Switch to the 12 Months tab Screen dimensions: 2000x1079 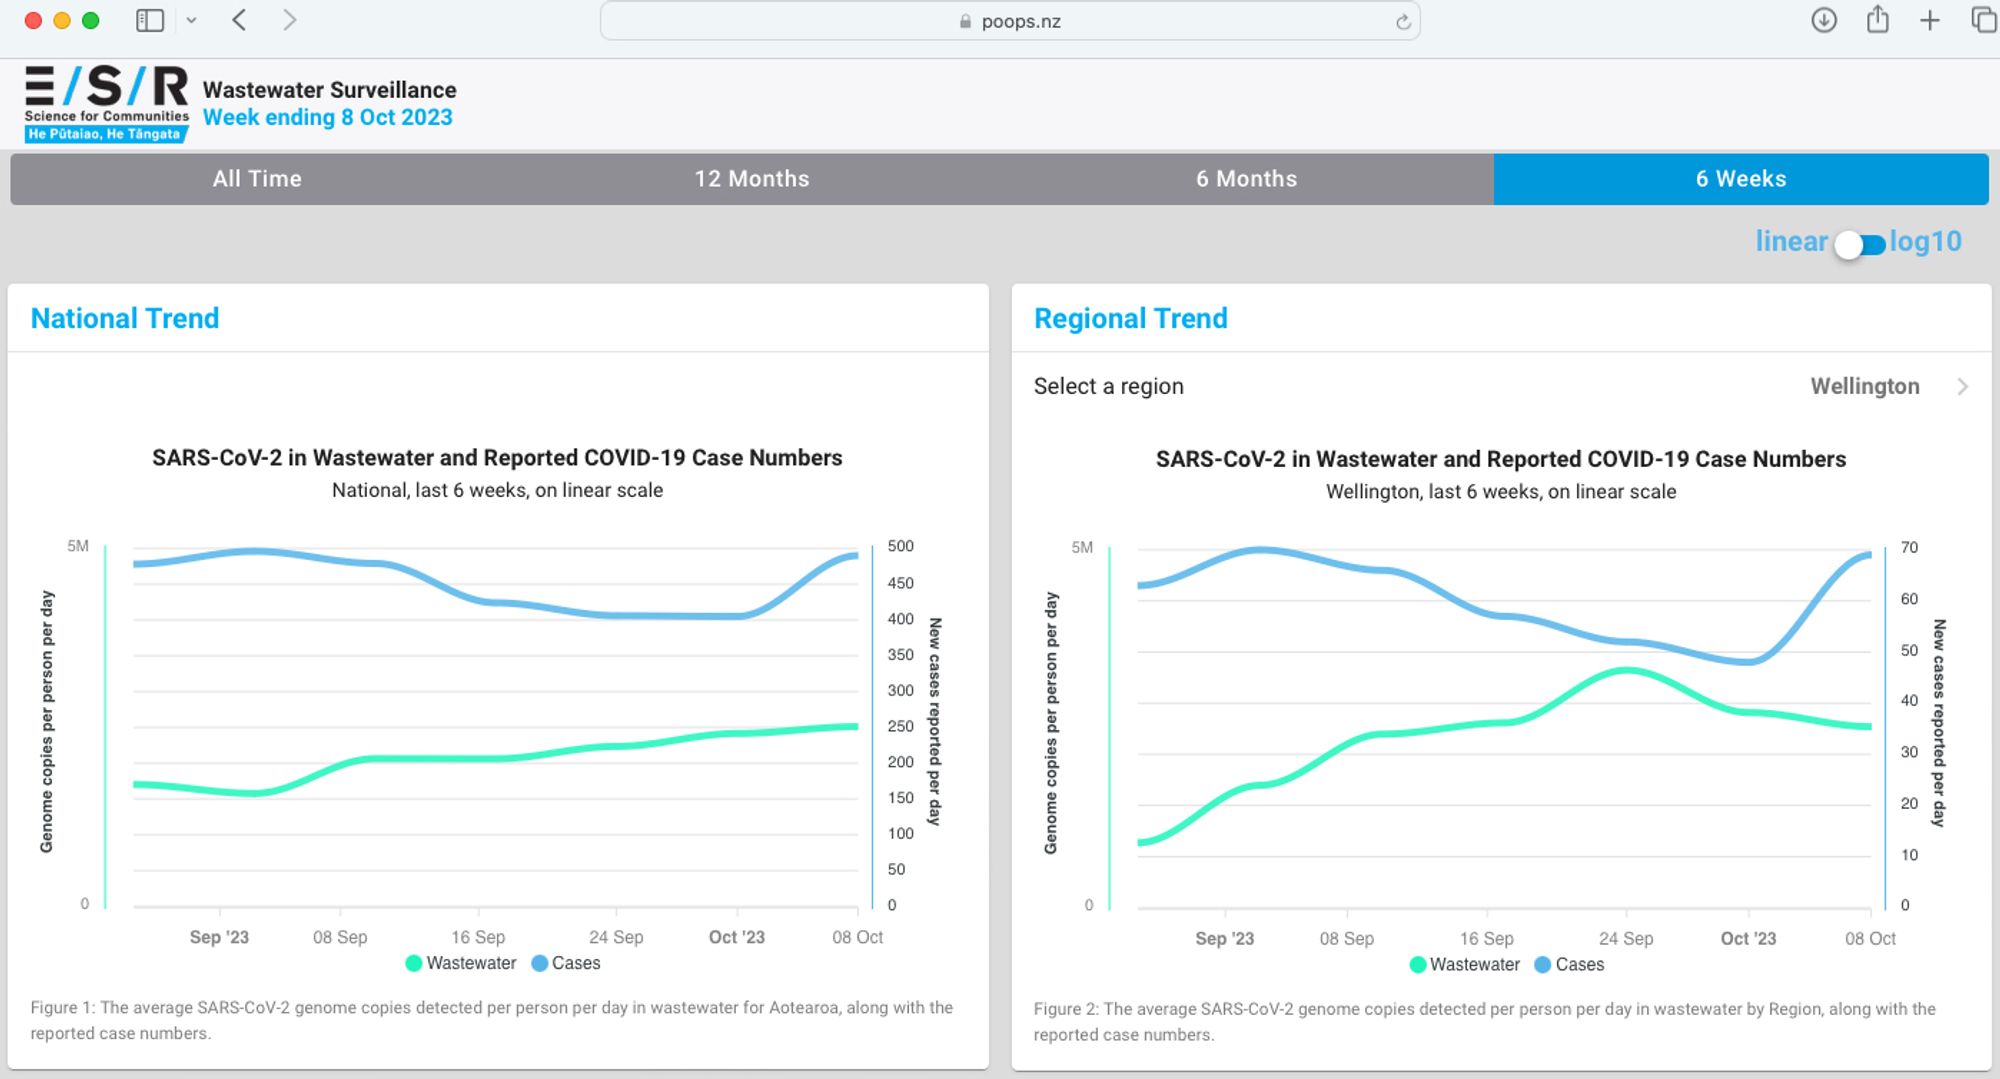click(x=752, y=179)
